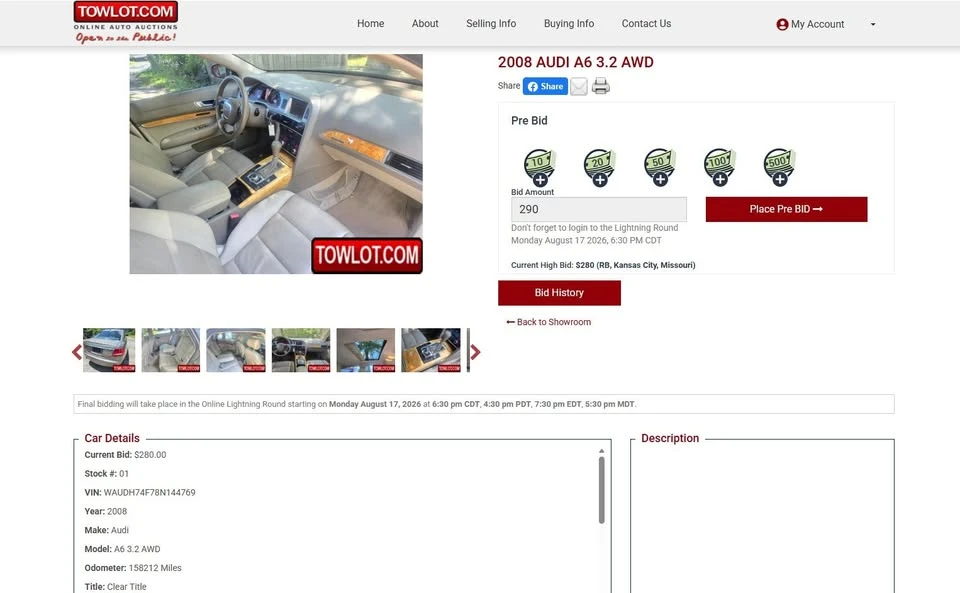Select the Make Audi row

(x=107, y=530)
